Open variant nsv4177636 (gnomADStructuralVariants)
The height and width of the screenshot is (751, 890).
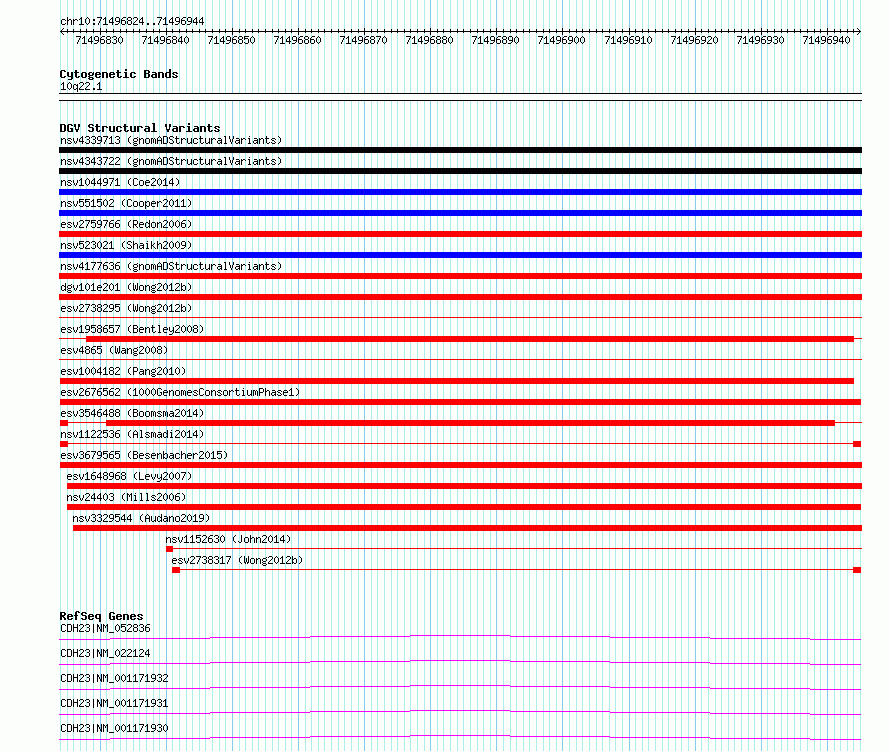click(x=171, y=266)
